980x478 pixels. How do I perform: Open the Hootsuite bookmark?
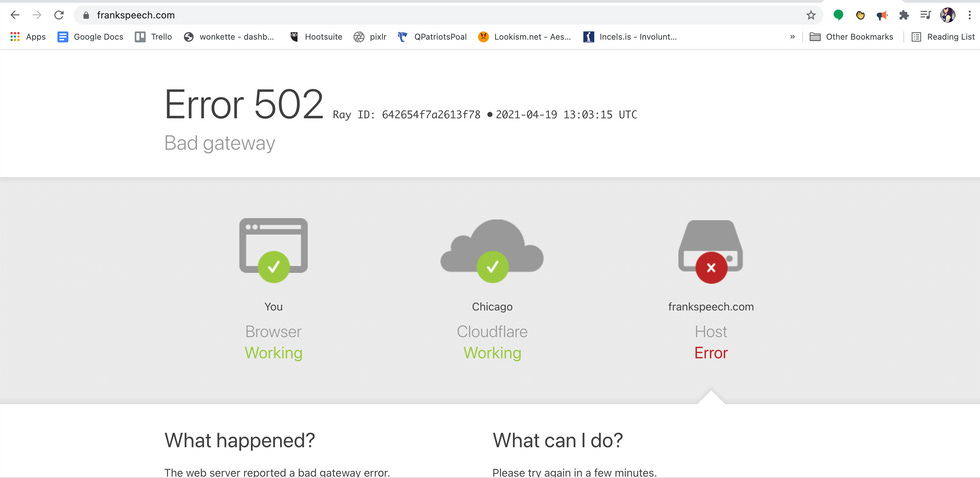point(316,37)
